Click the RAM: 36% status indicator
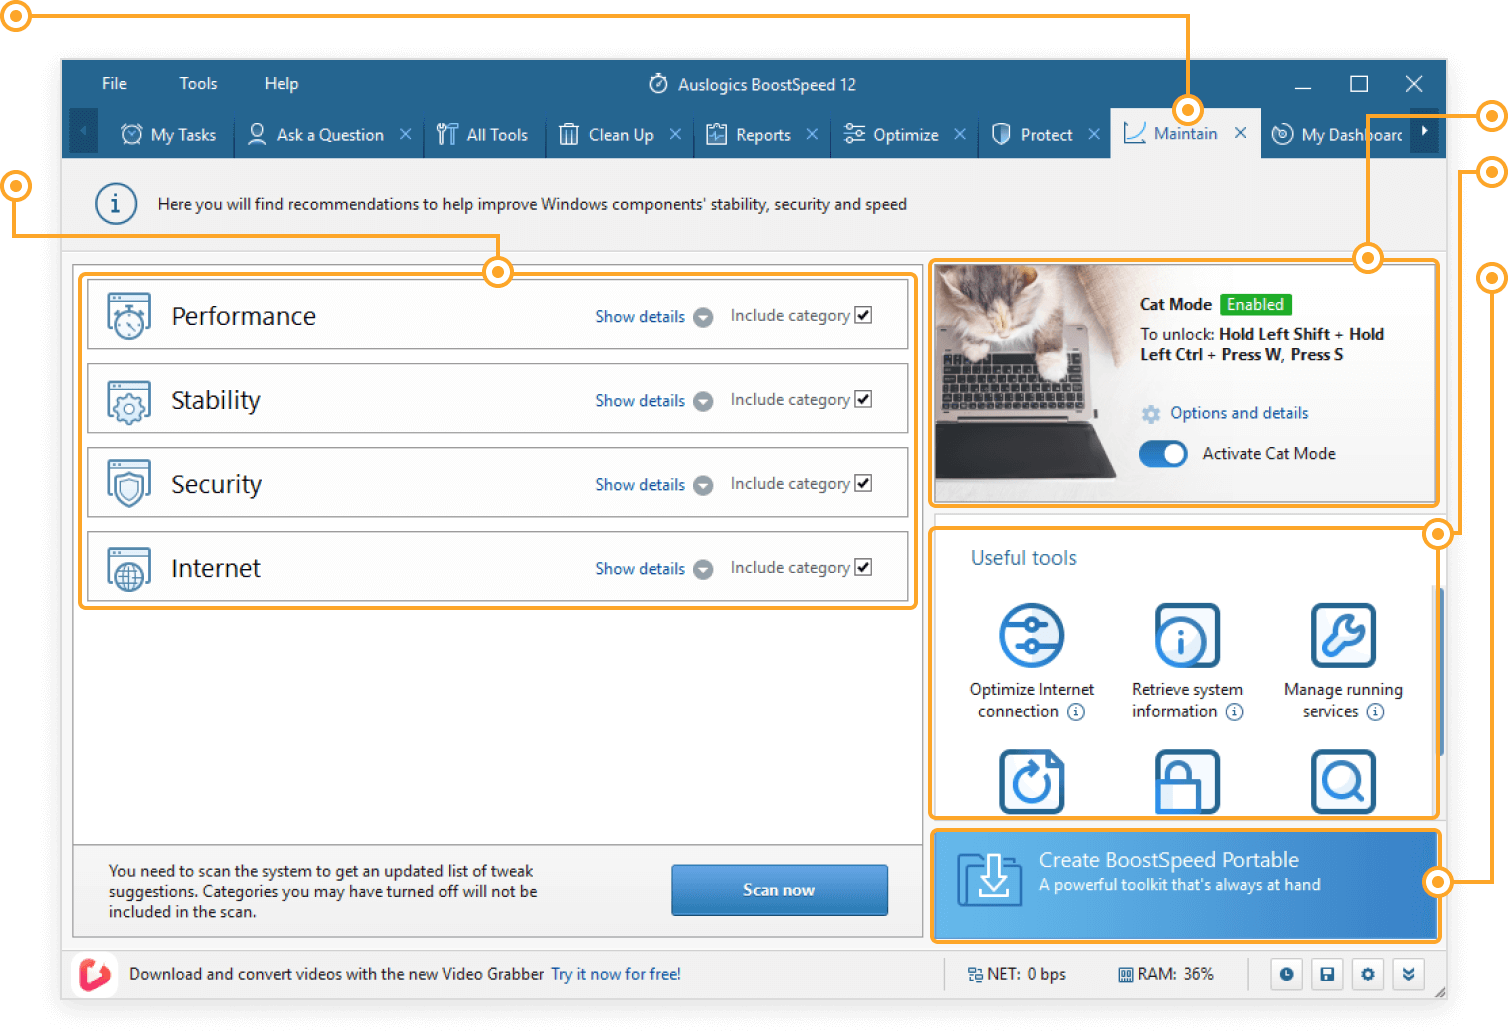The width and height of the screenshot is (1508, 1036). tap(1166, 974)
